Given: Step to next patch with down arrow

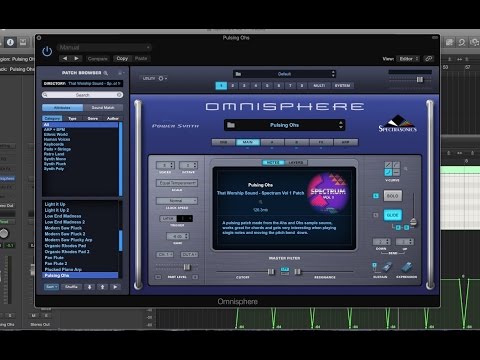Looking at the screenshot, I should (x=89, y=287).
